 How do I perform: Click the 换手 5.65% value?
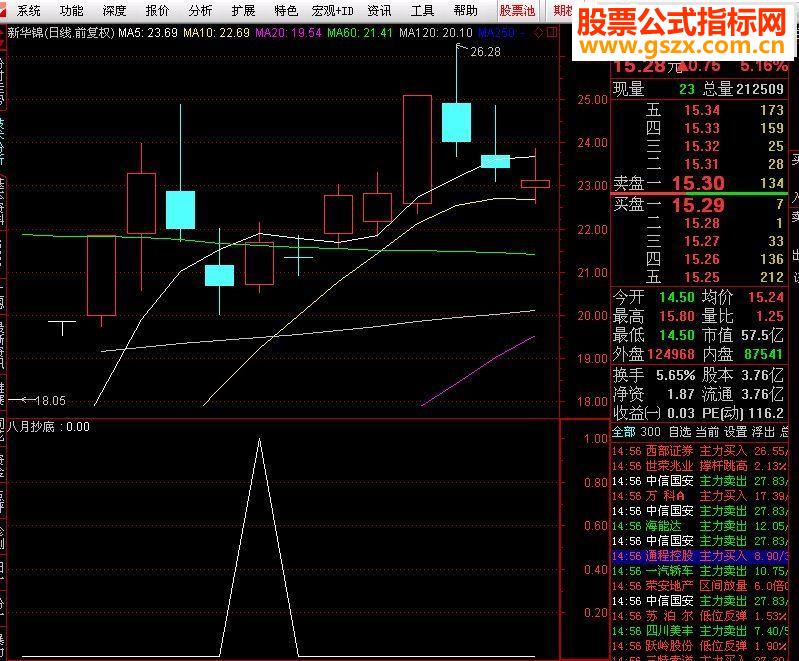(675, 376)
